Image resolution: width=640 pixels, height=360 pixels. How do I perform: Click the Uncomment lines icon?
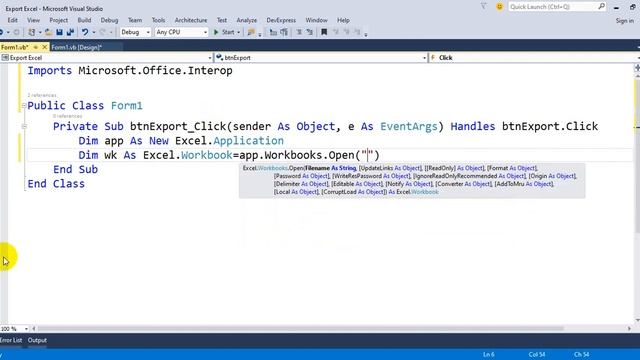pos(309,32)
